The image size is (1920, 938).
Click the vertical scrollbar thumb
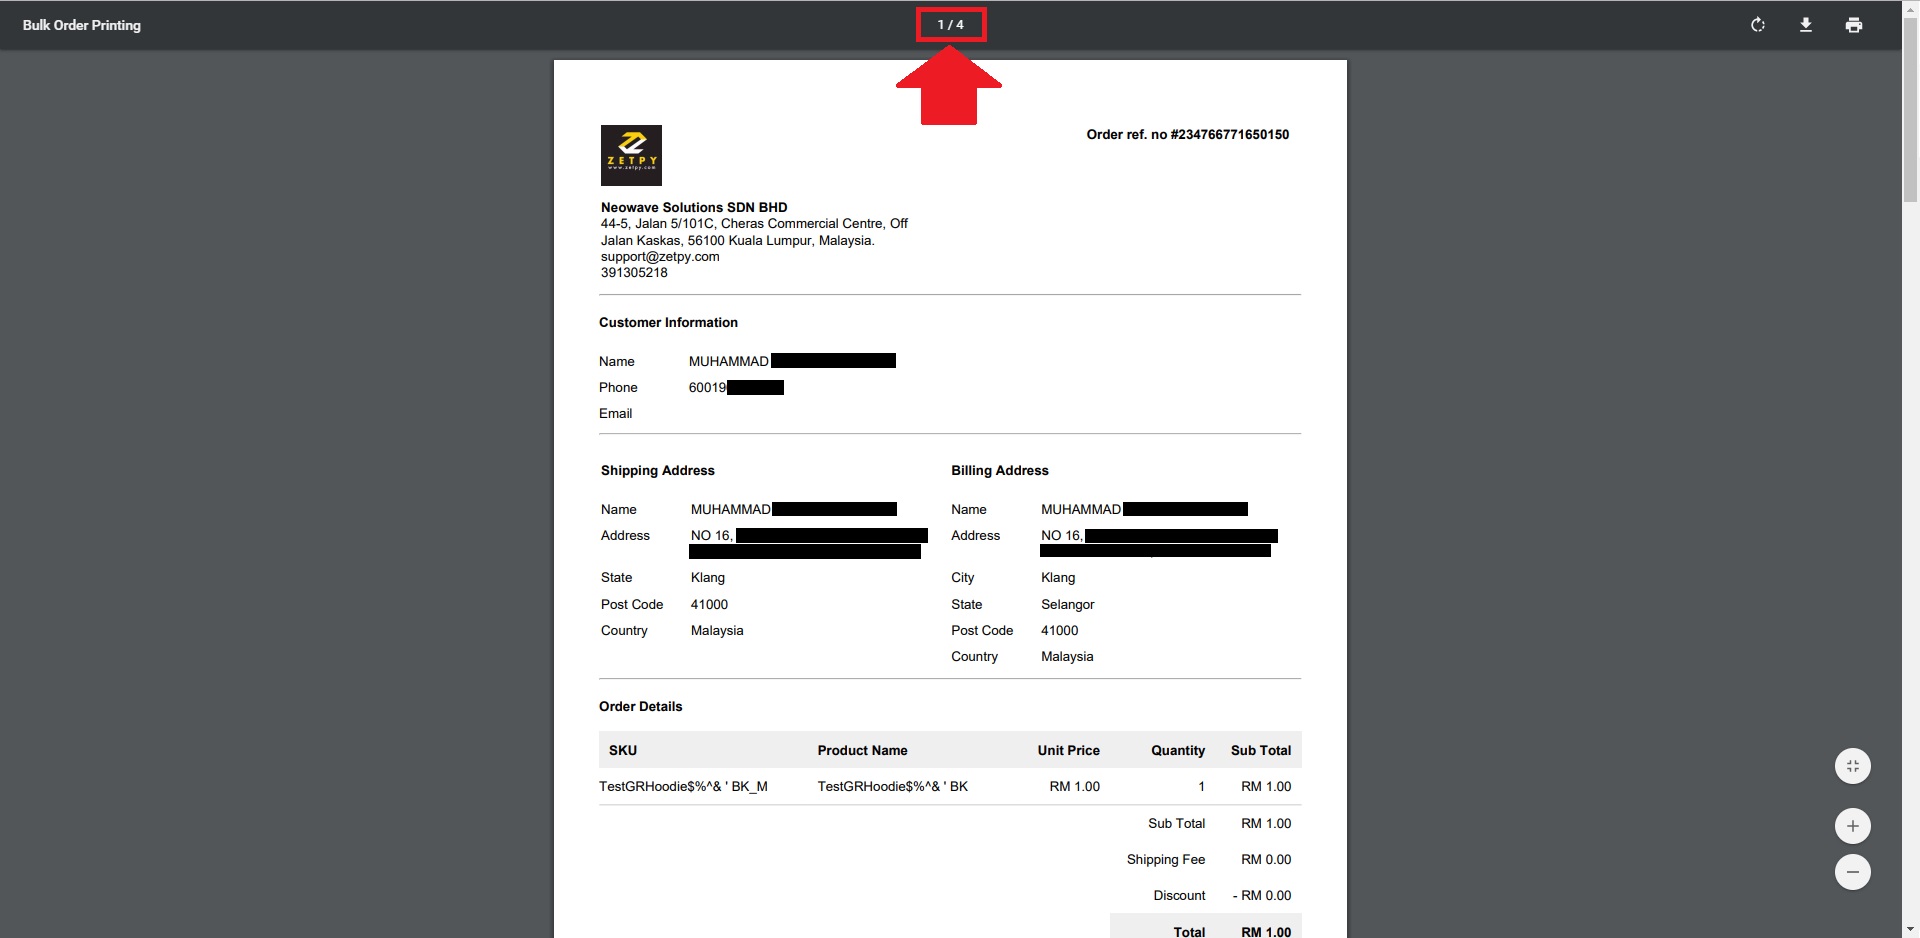pyautogui.click(x=1911, y=110)
